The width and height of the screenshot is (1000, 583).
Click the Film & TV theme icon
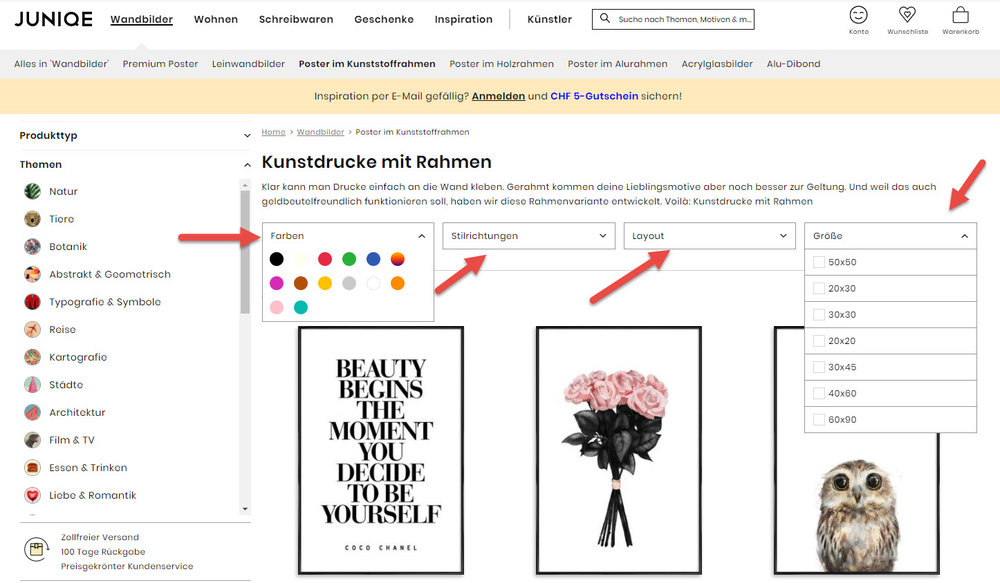coord(33,440)
